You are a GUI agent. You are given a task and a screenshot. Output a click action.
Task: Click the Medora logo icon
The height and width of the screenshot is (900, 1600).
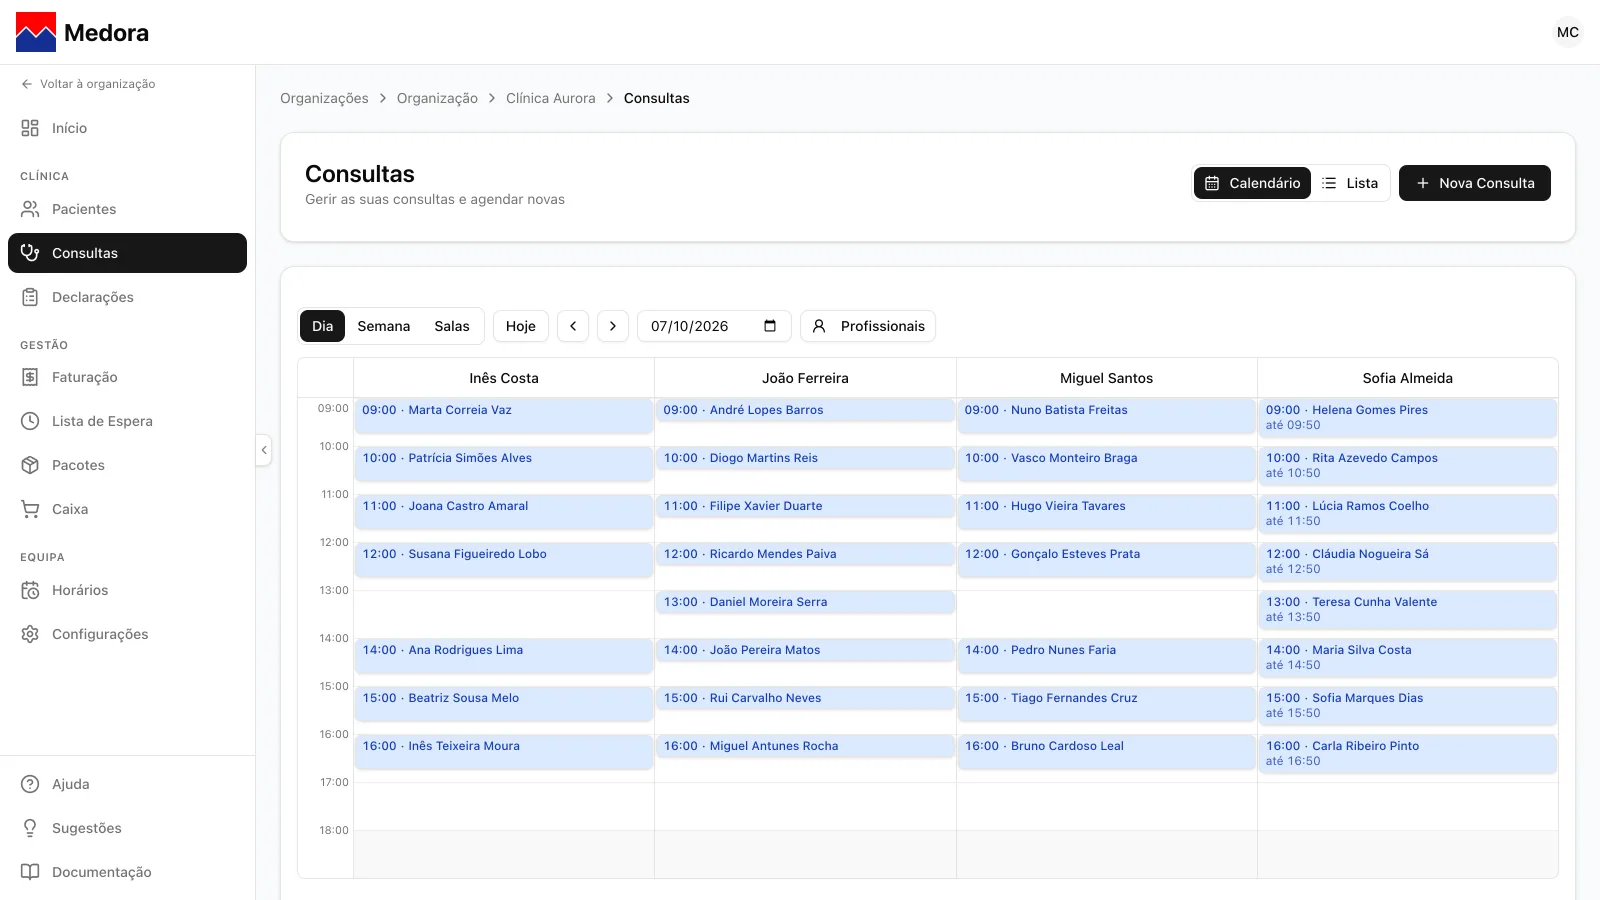pos(36,32)
